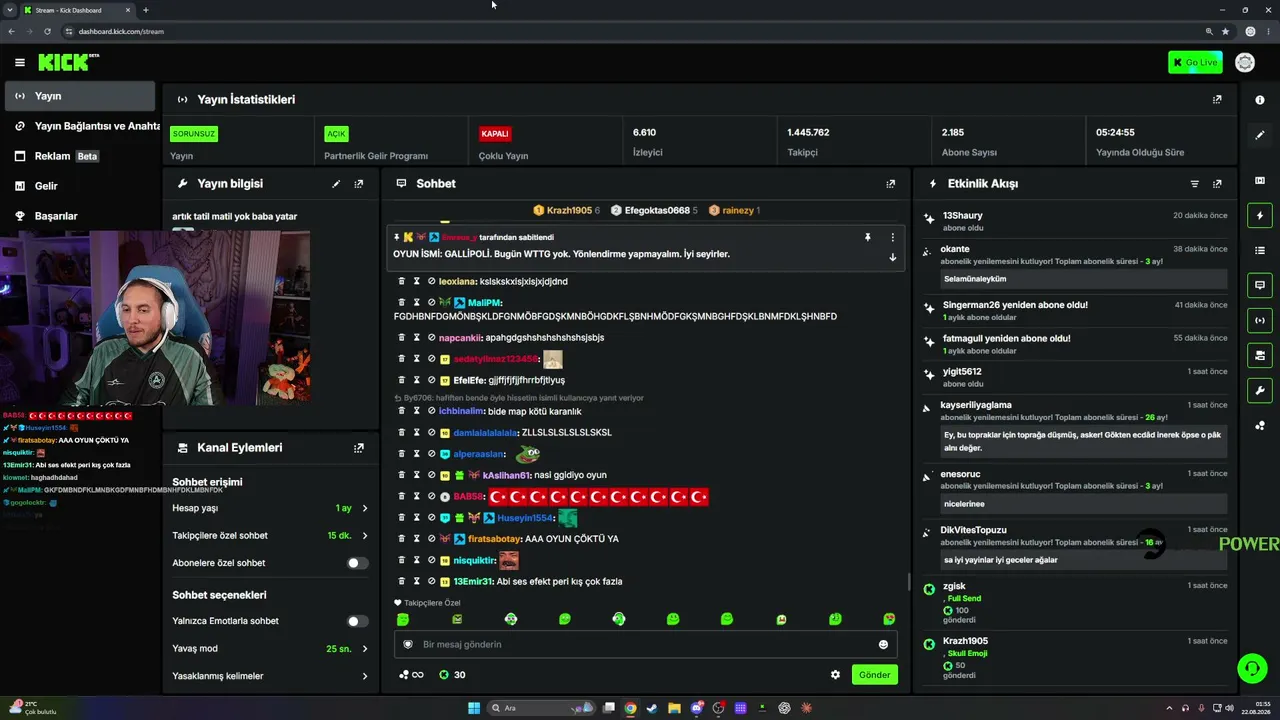Open the Reklam menu item
This screenshot has height=720, width=1280.
(80, 156)
